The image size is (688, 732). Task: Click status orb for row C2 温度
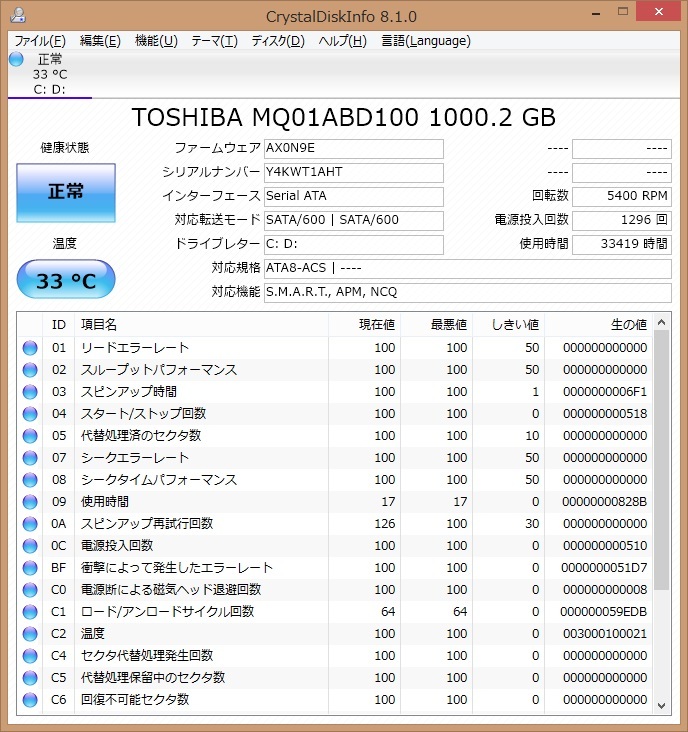(30, 633)
